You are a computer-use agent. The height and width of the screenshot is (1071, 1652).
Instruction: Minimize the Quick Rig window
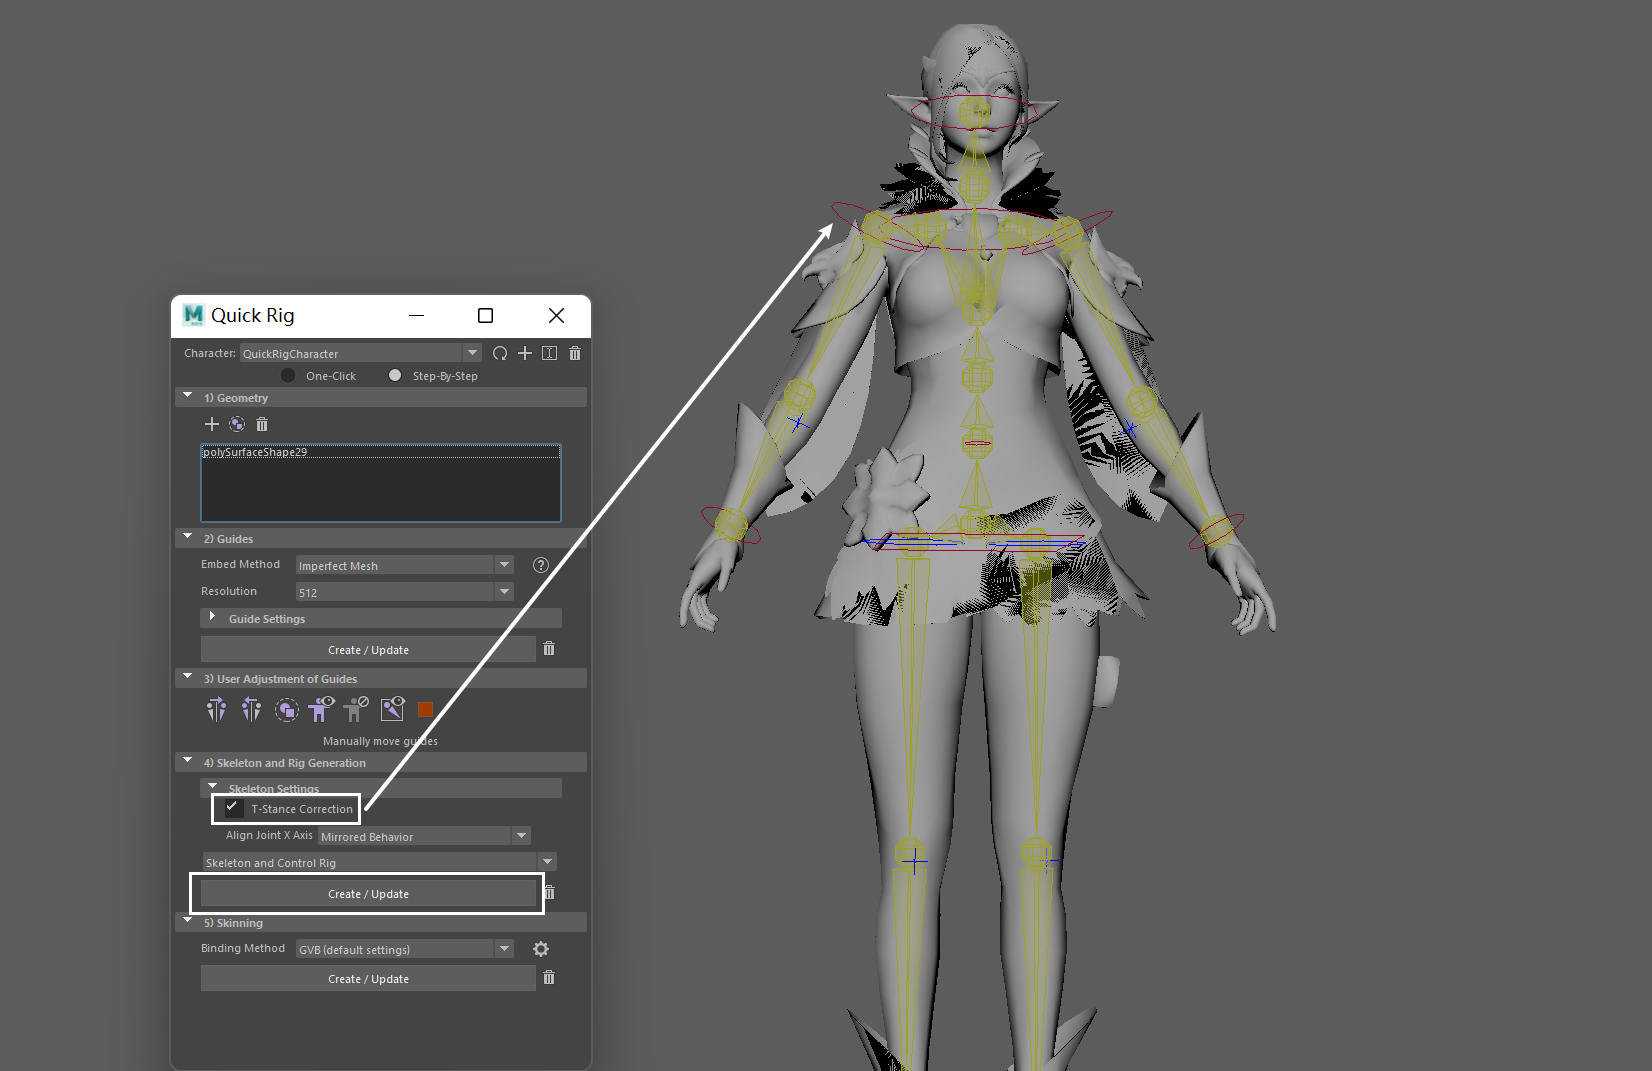417,315
